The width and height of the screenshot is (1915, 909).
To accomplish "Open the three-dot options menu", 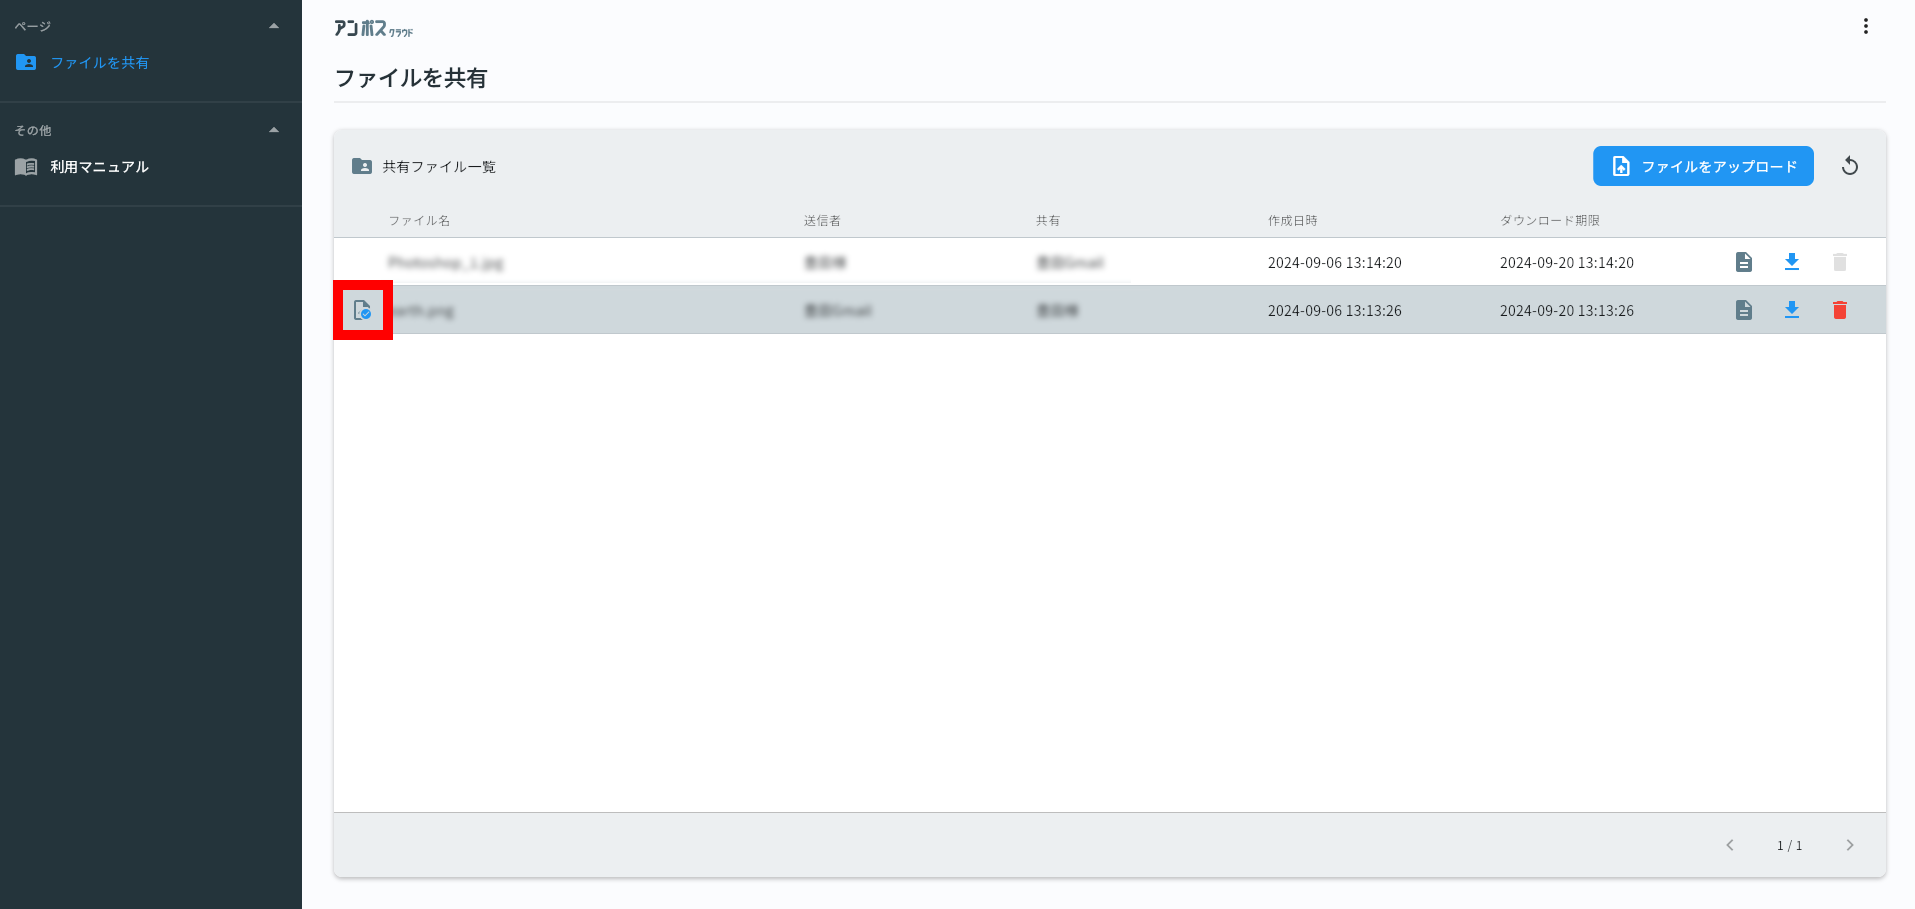I will [1865, 26].
